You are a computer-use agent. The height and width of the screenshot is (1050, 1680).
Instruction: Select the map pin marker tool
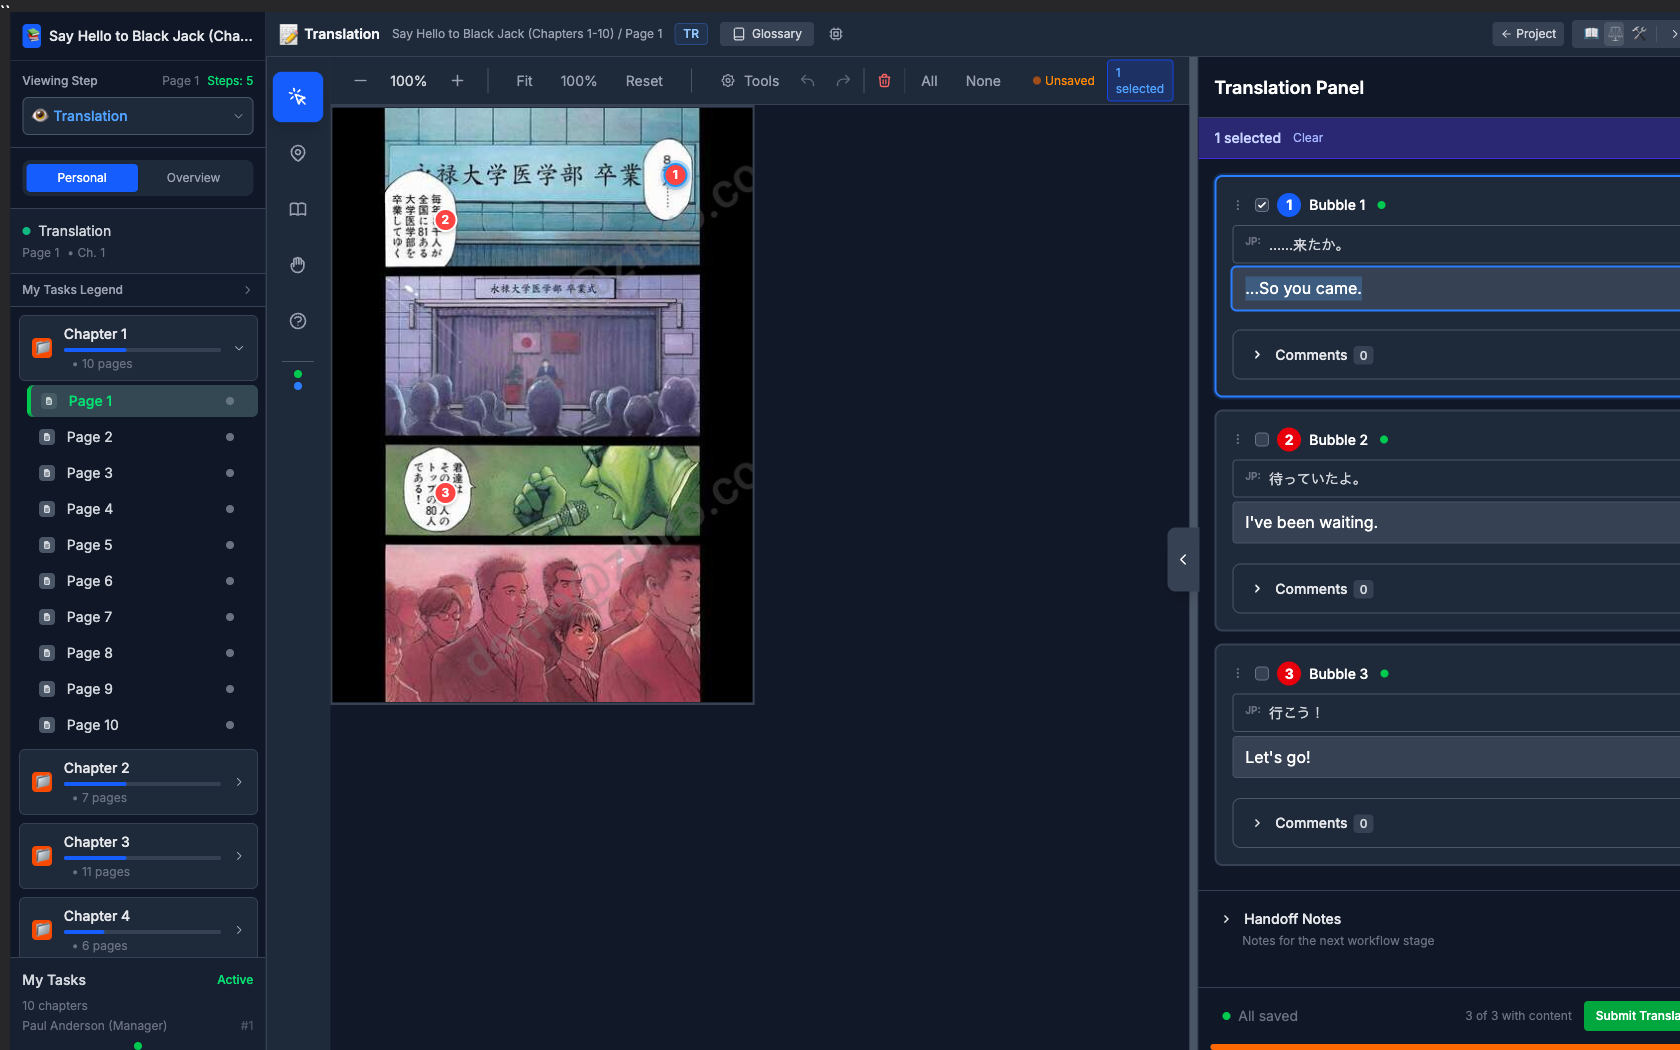(x=298, y=153)
